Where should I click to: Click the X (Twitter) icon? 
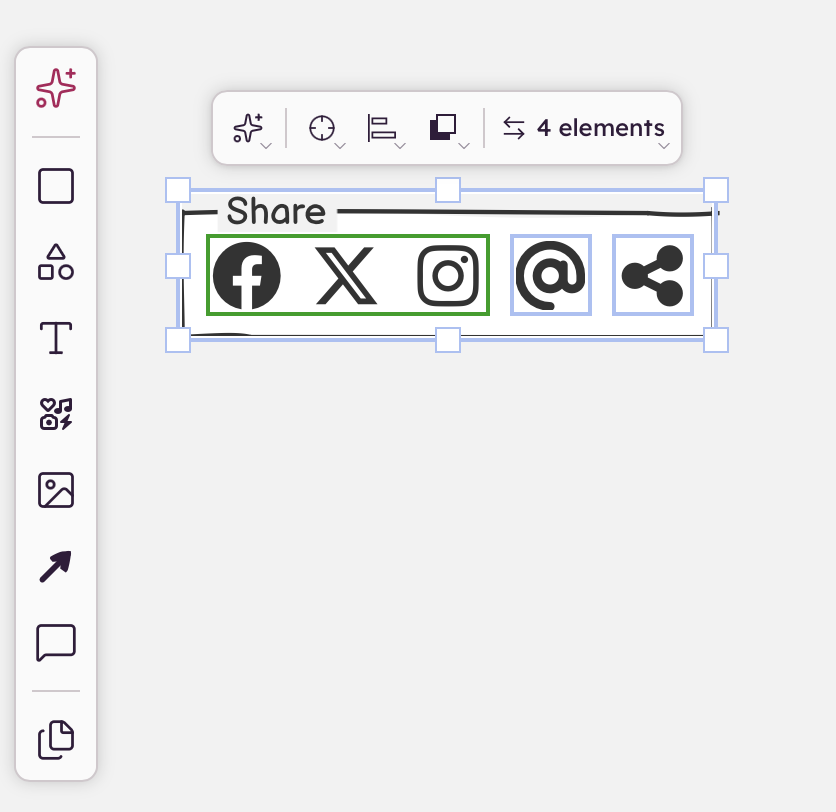pyautogui.click(x=347, y=276)
